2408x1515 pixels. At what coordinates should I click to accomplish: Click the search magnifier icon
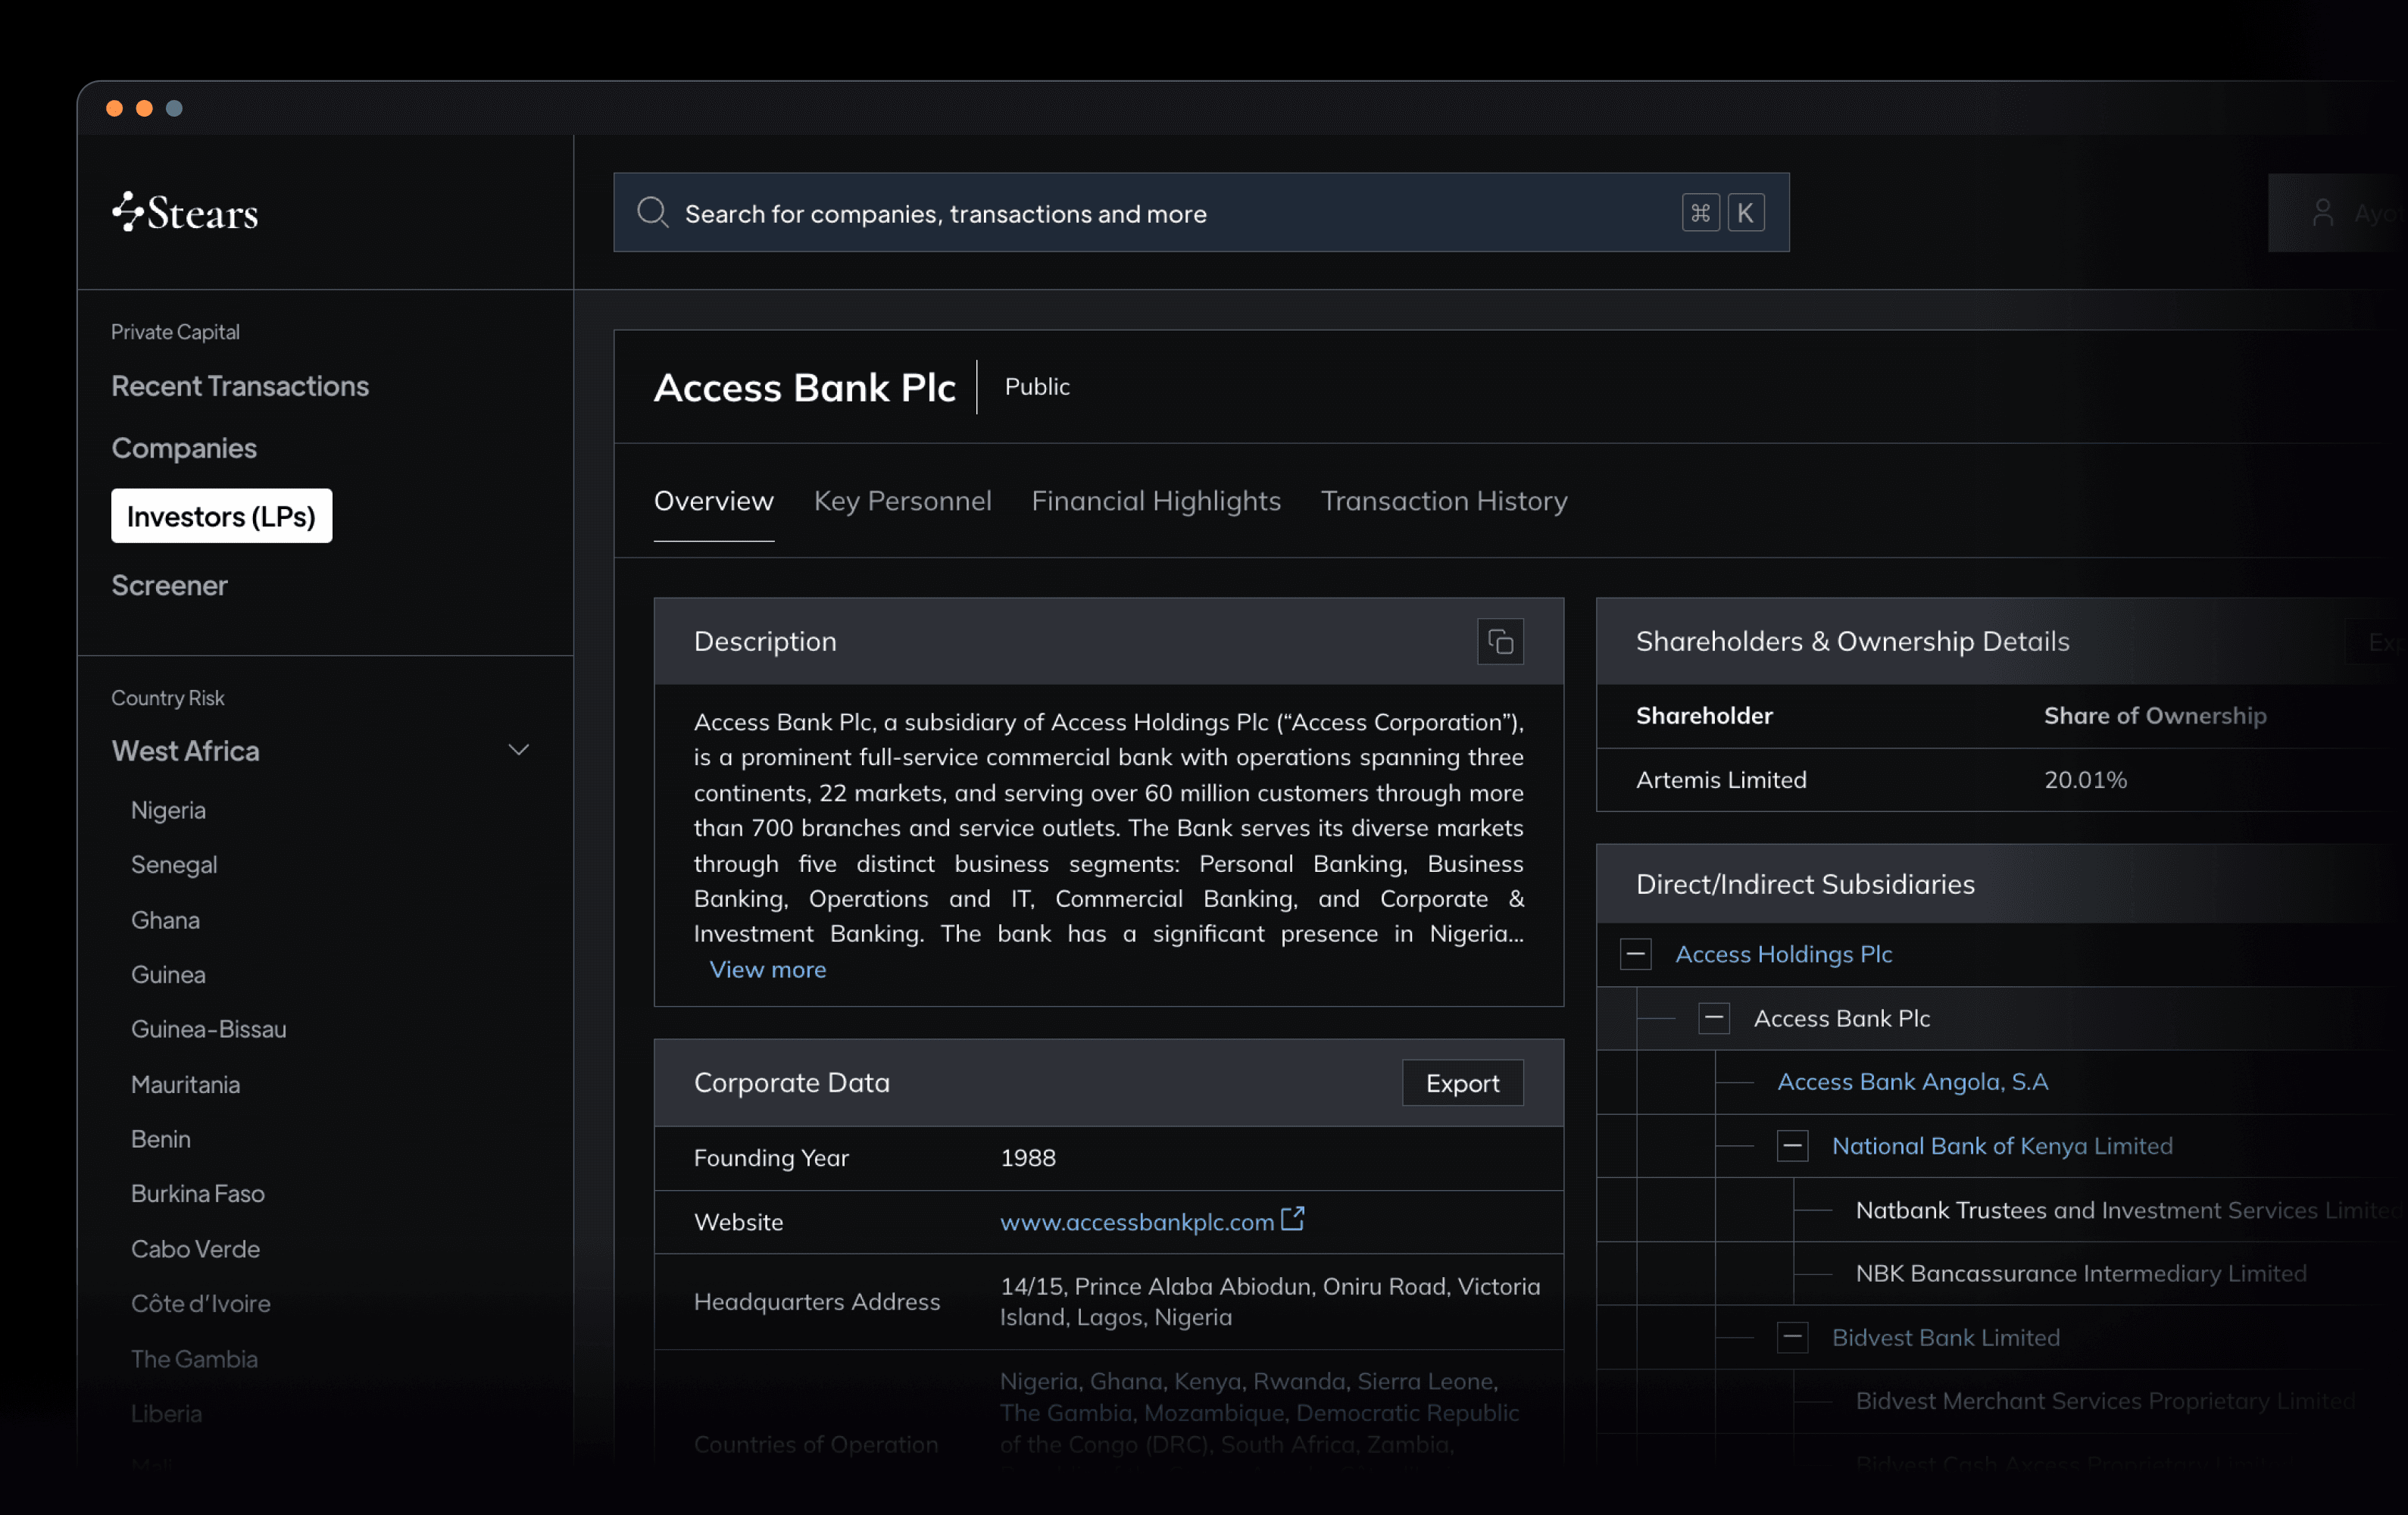pos(653,212)
